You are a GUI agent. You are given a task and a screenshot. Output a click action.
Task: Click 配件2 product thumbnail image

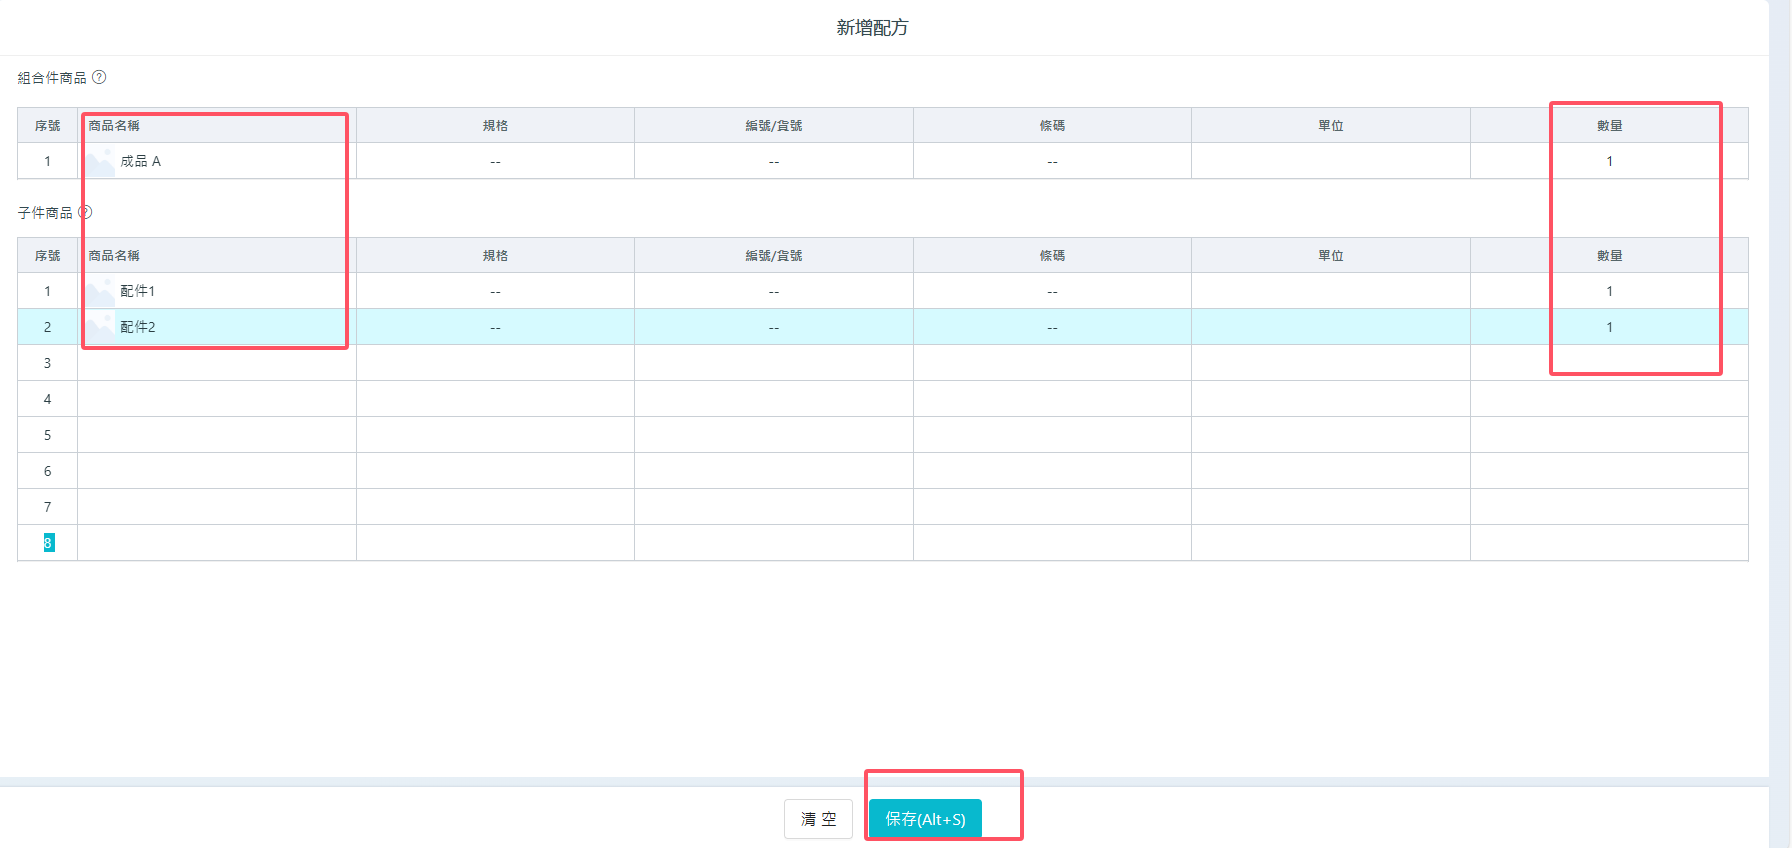pyautogui.click(x=100, y=327)
